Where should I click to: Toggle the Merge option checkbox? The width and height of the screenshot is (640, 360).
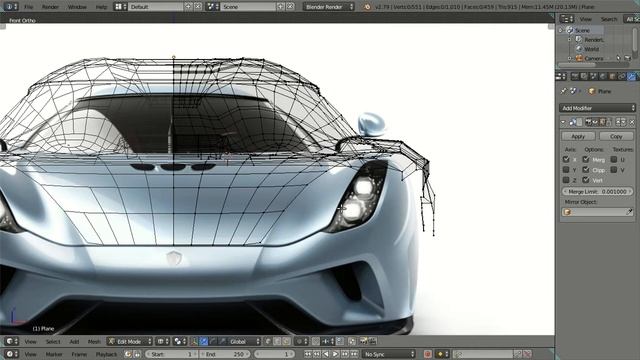click(586, 160)
